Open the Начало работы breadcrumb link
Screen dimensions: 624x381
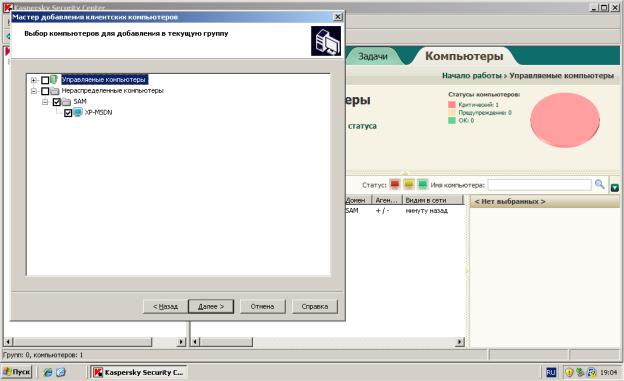[x=472, y=76]
